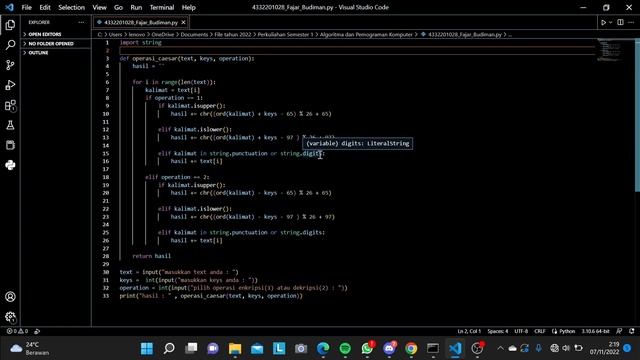Open the Extensions view

click(10, 105)
